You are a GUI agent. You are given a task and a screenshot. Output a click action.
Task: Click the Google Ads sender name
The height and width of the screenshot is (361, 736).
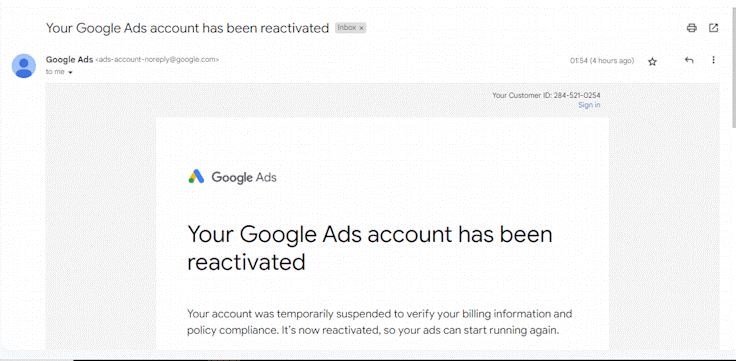click(69, 60)
